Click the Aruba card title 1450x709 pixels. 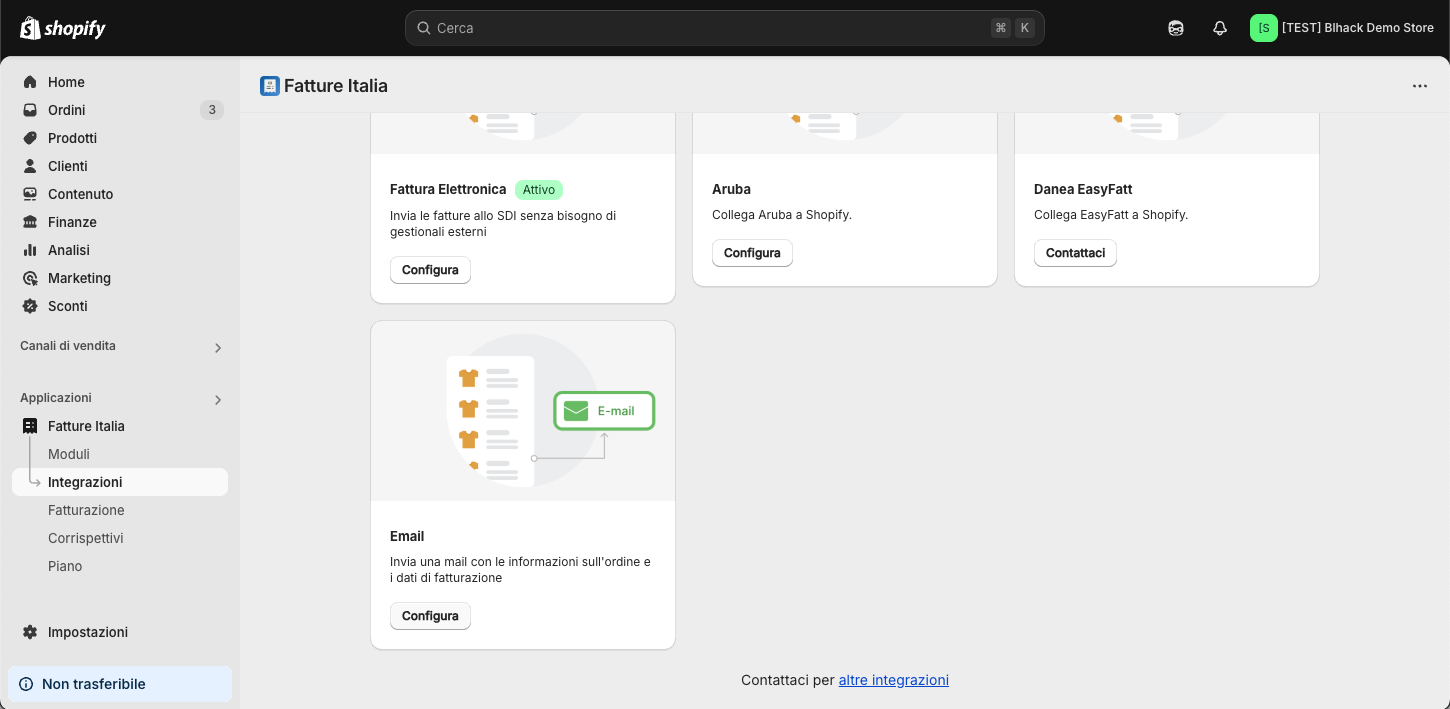731,189
